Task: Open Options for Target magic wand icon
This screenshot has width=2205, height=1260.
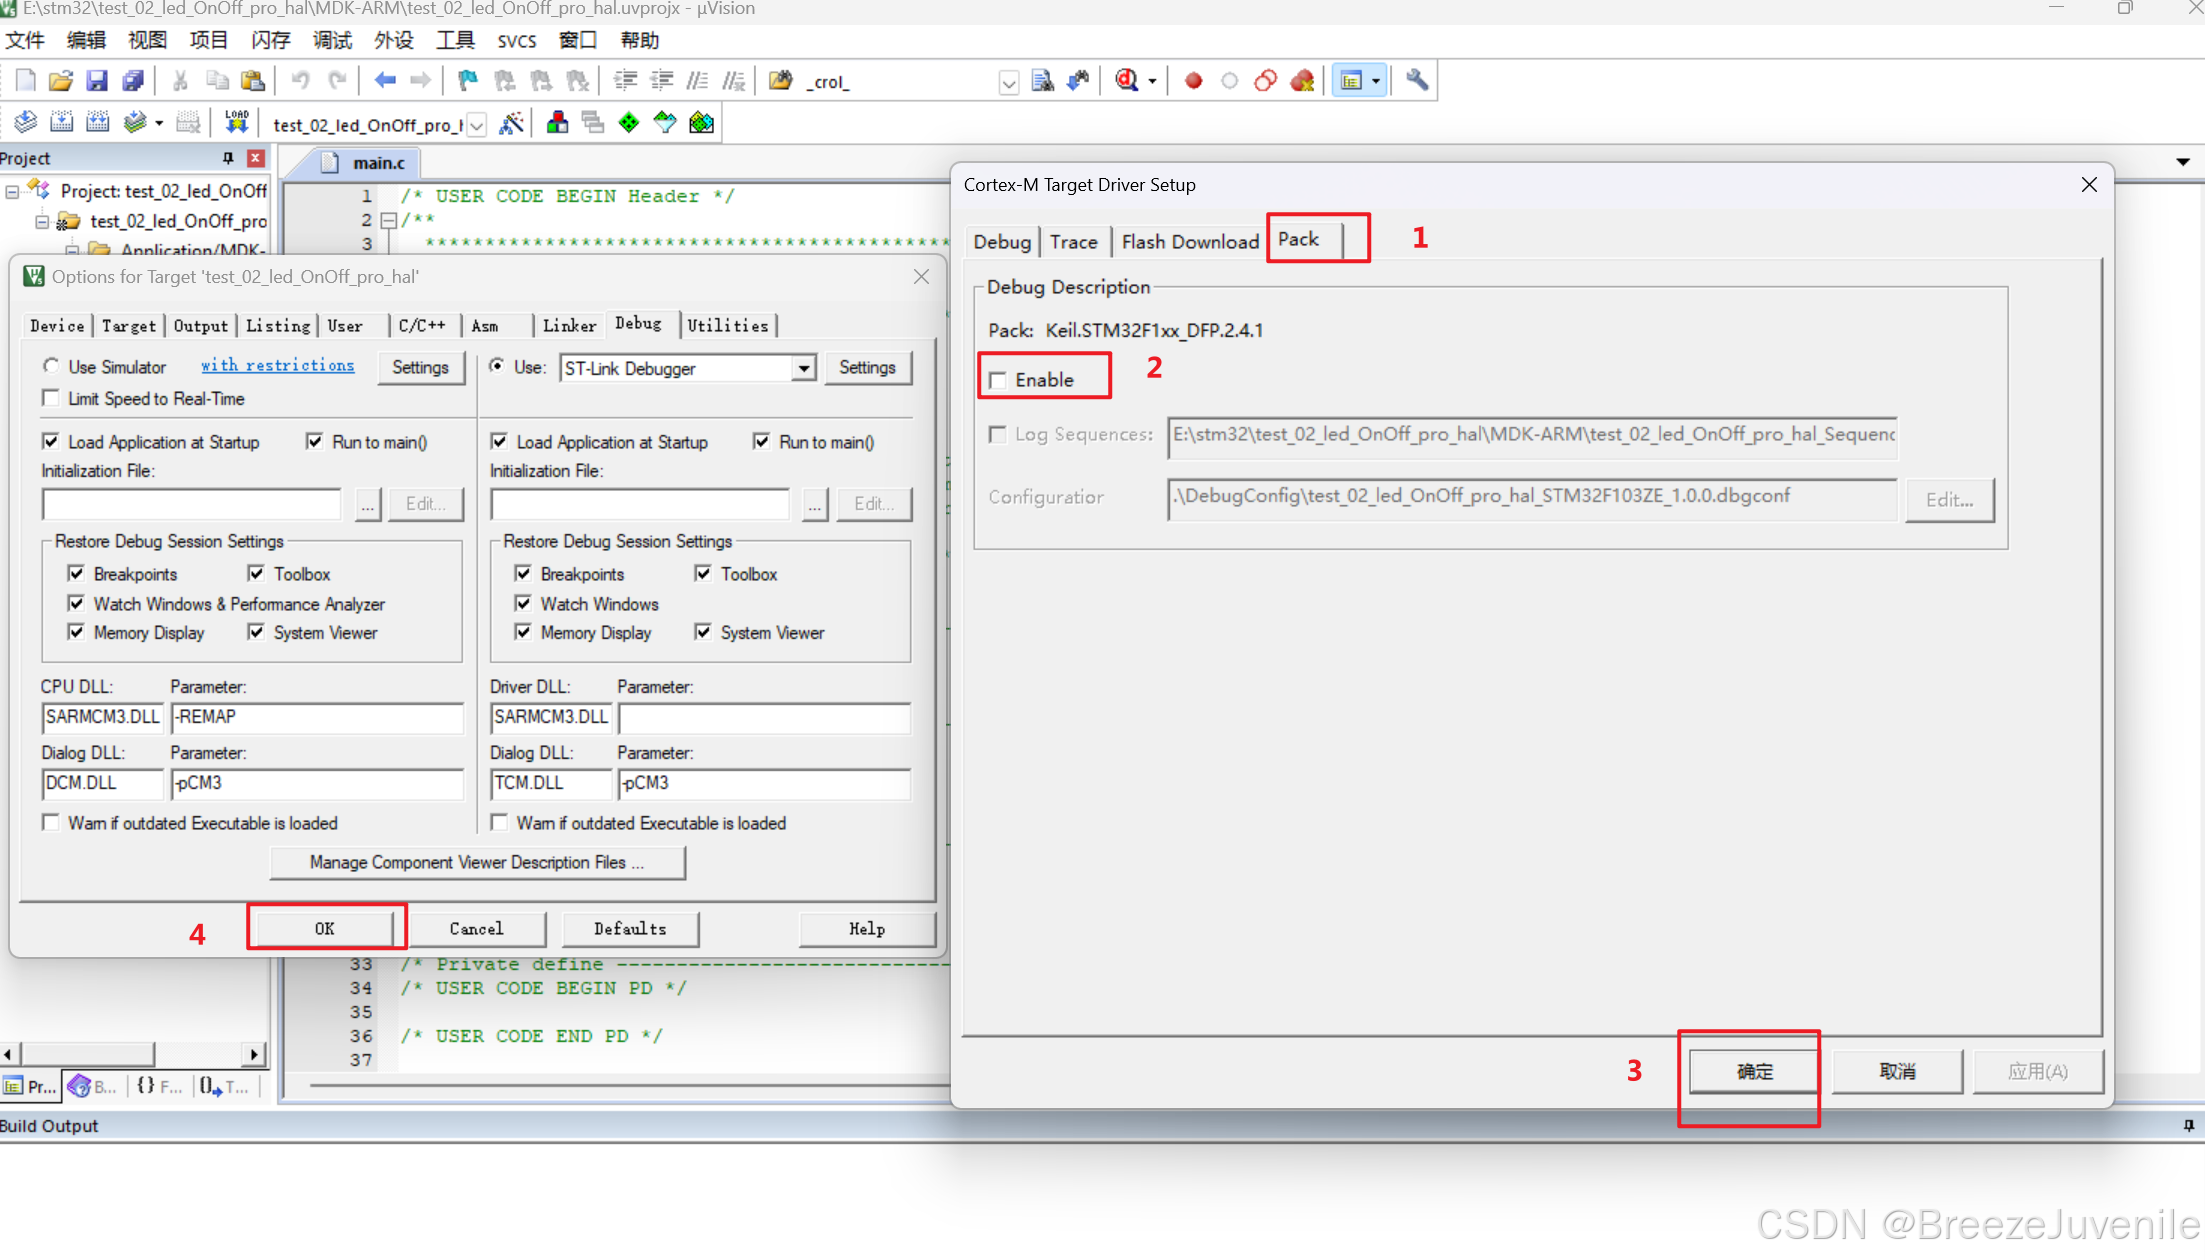Action: click(x=512, y=123)
